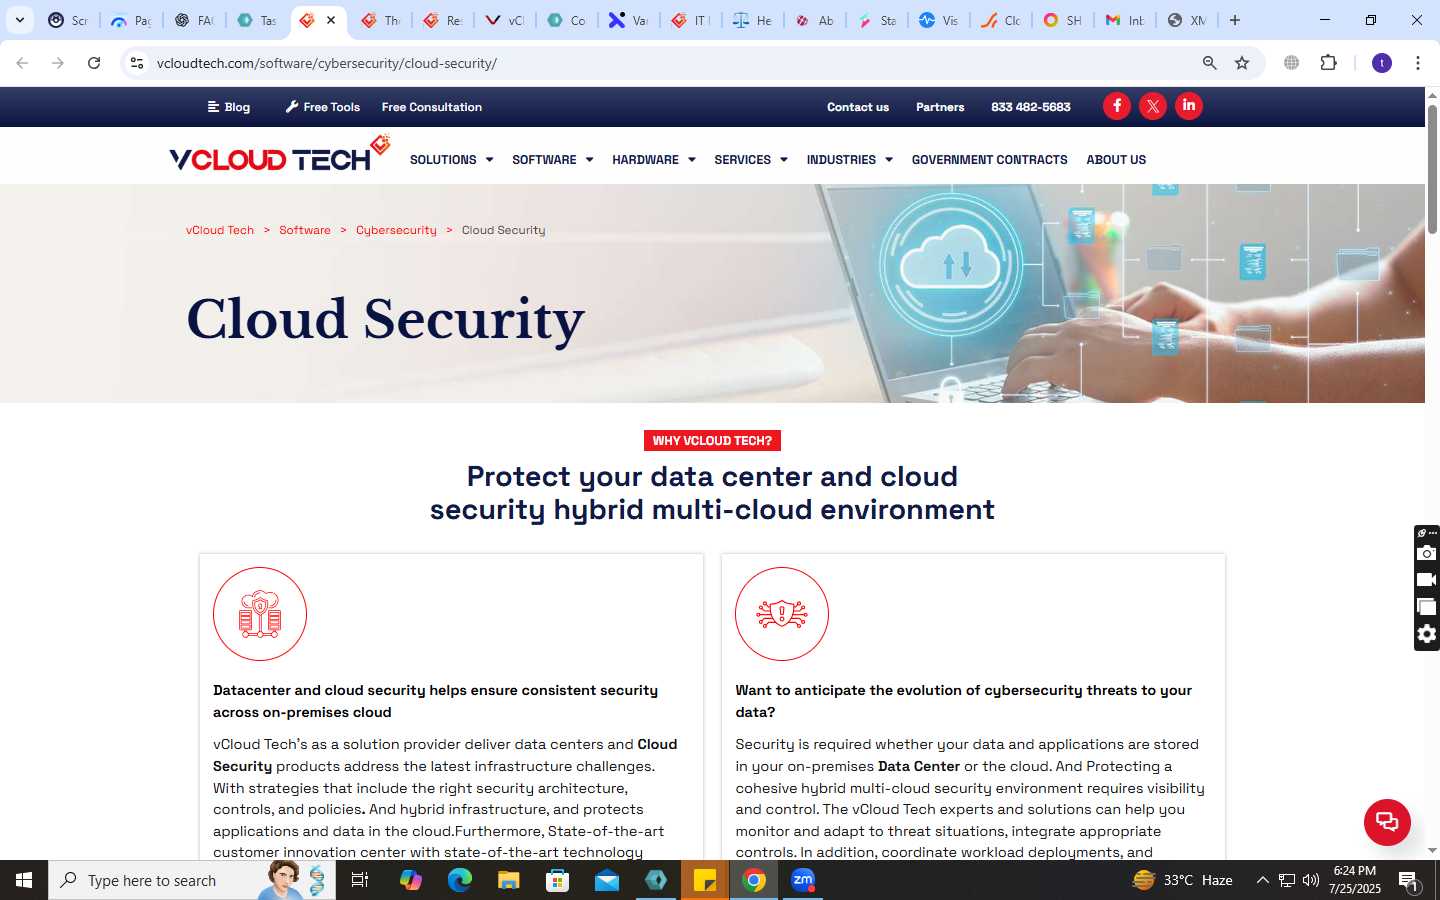
Task: Open Government Contracts menu item
Action: coord(989,160)
